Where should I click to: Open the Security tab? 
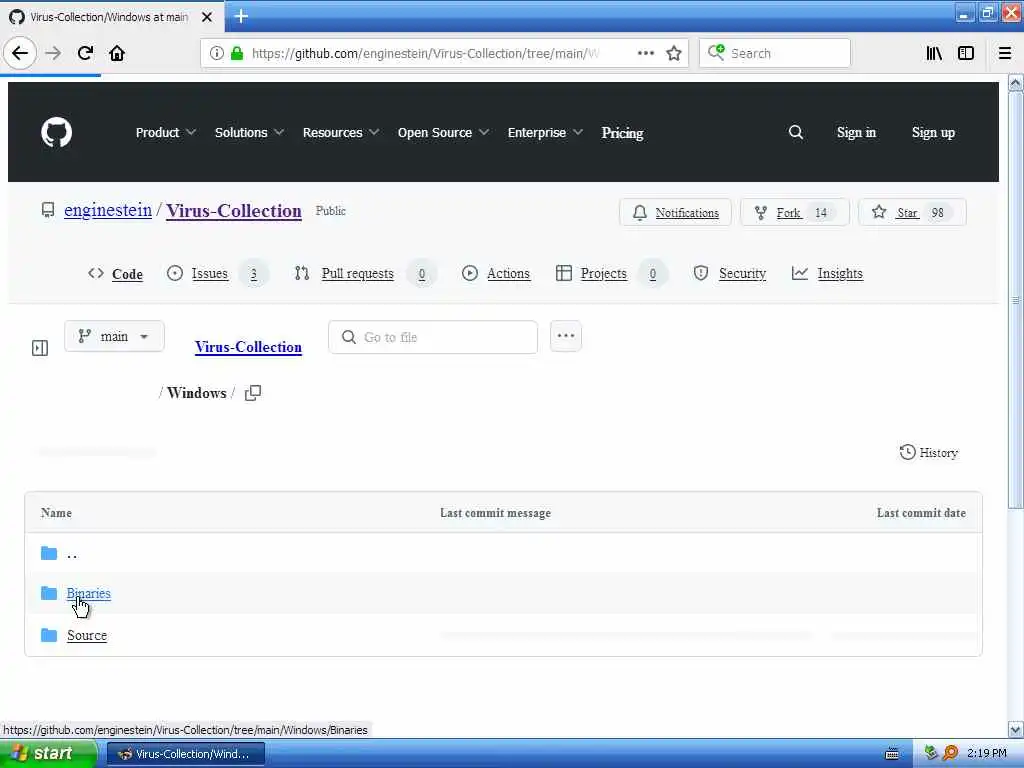(729, 274)
